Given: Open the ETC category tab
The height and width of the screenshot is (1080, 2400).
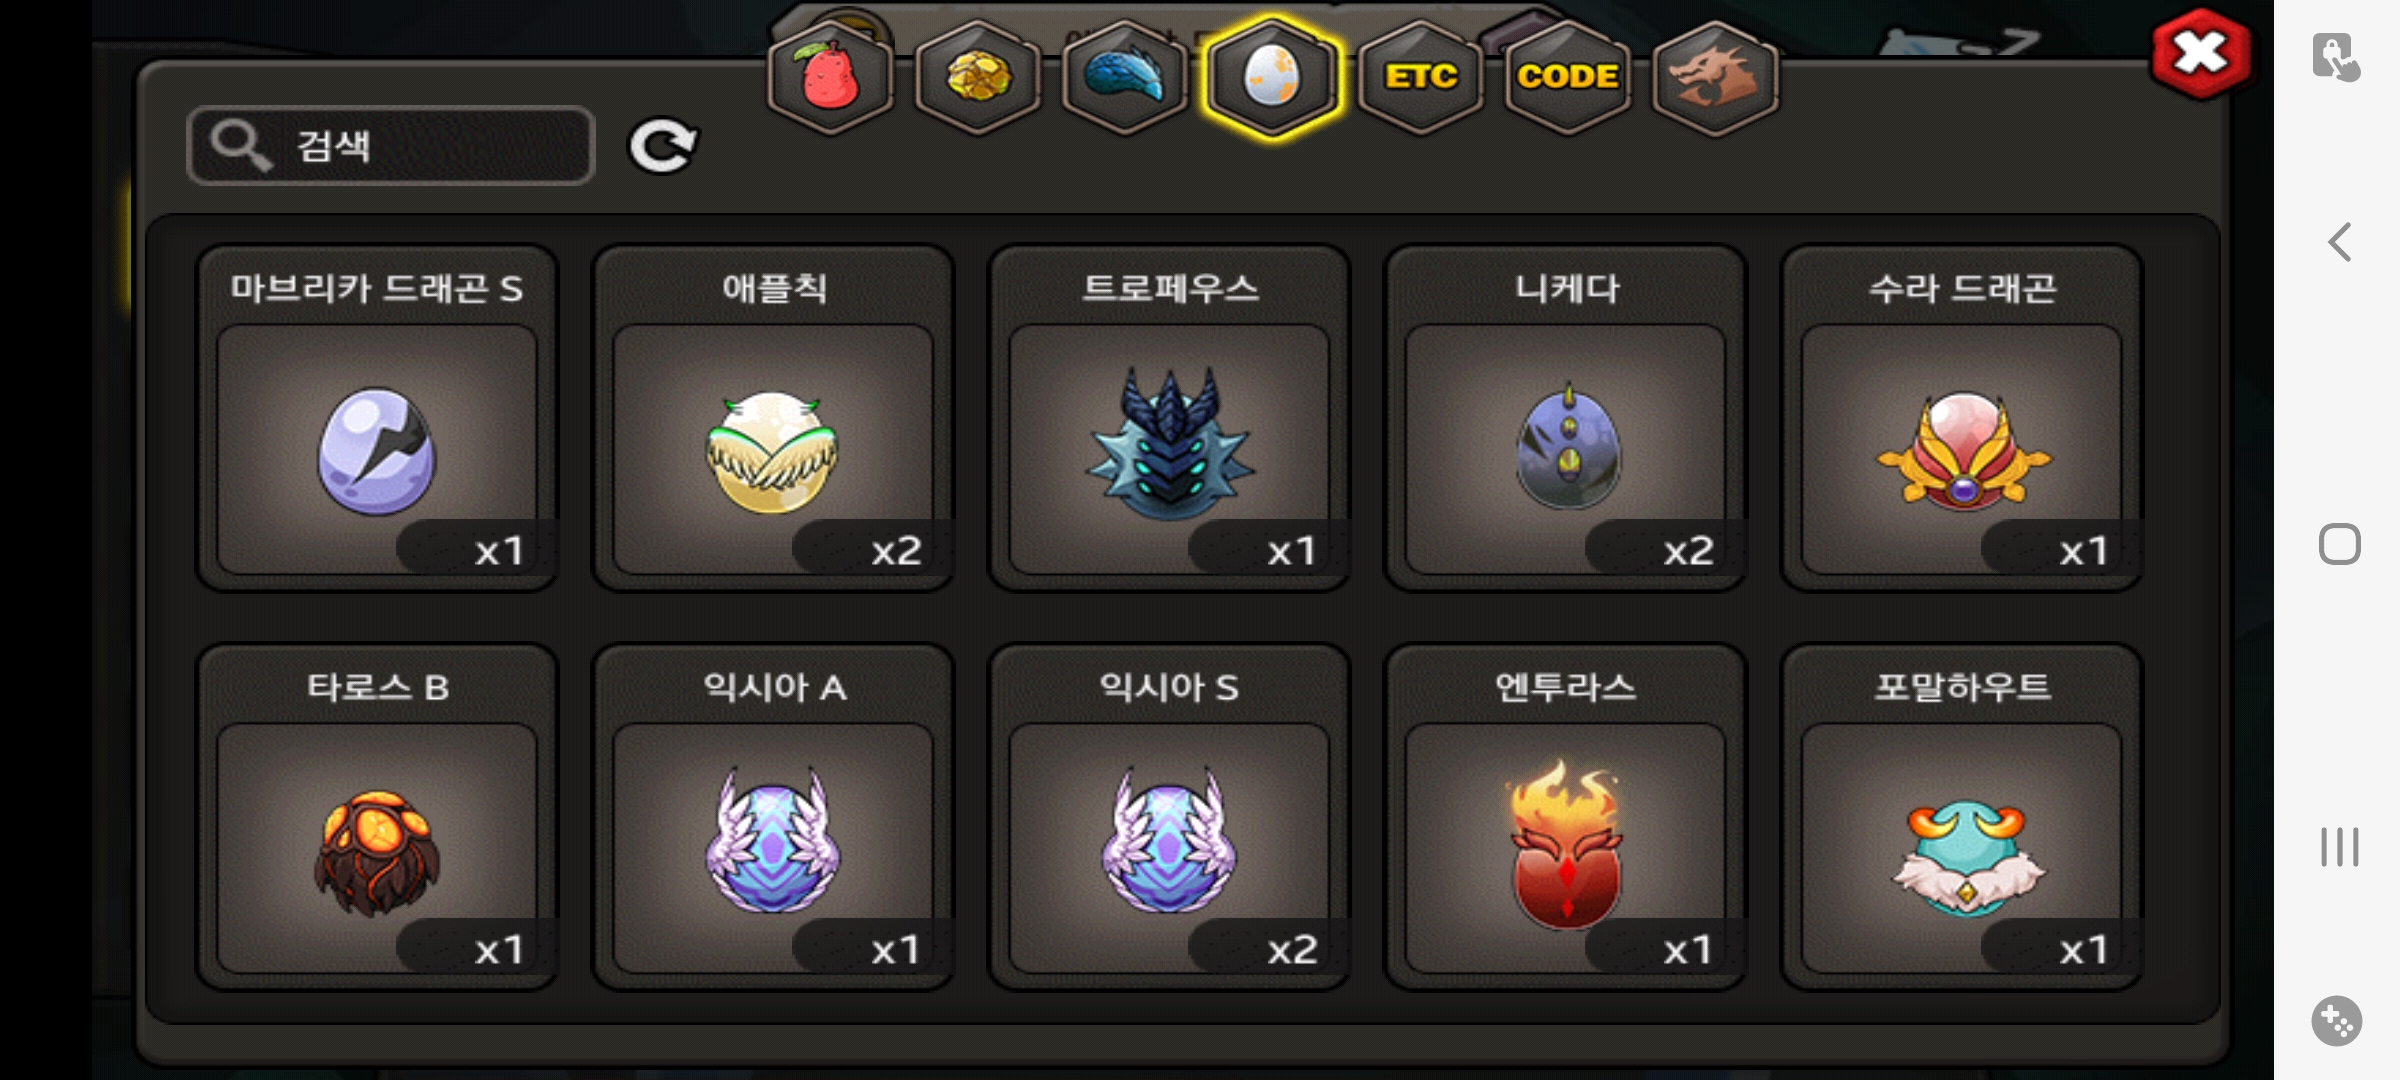Looking at the screenshot, I should tap(1420, 78).
